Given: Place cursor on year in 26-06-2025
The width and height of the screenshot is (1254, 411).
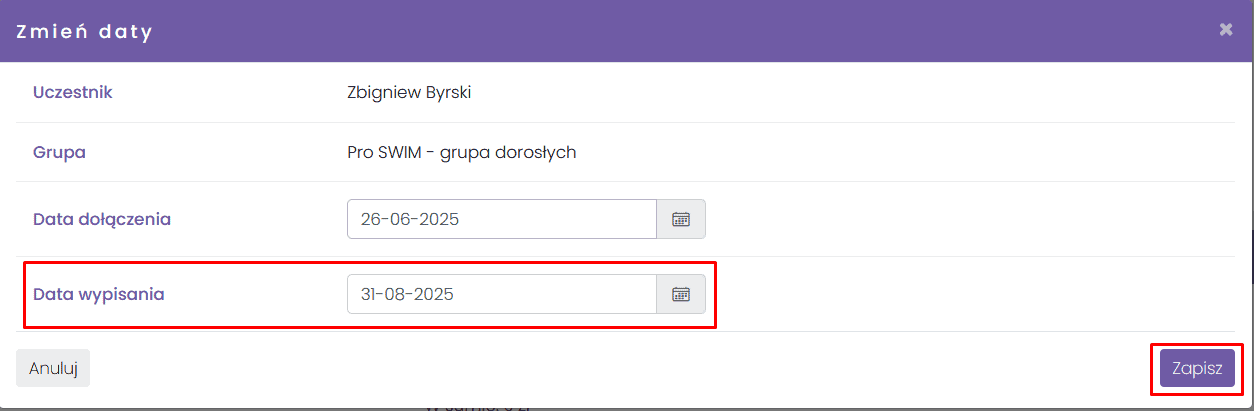Looking at the screenshot, I should coord(439,219).
